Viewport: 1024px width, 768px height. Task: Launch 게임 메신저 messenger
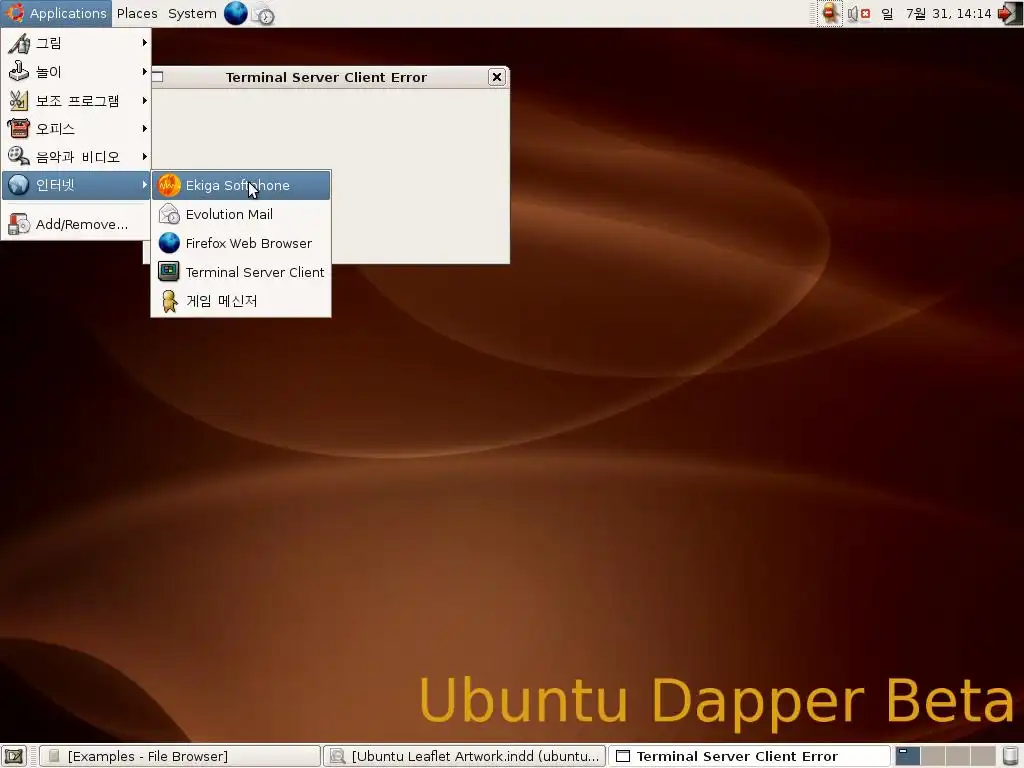pyautogui.click(x=241, y=300)
